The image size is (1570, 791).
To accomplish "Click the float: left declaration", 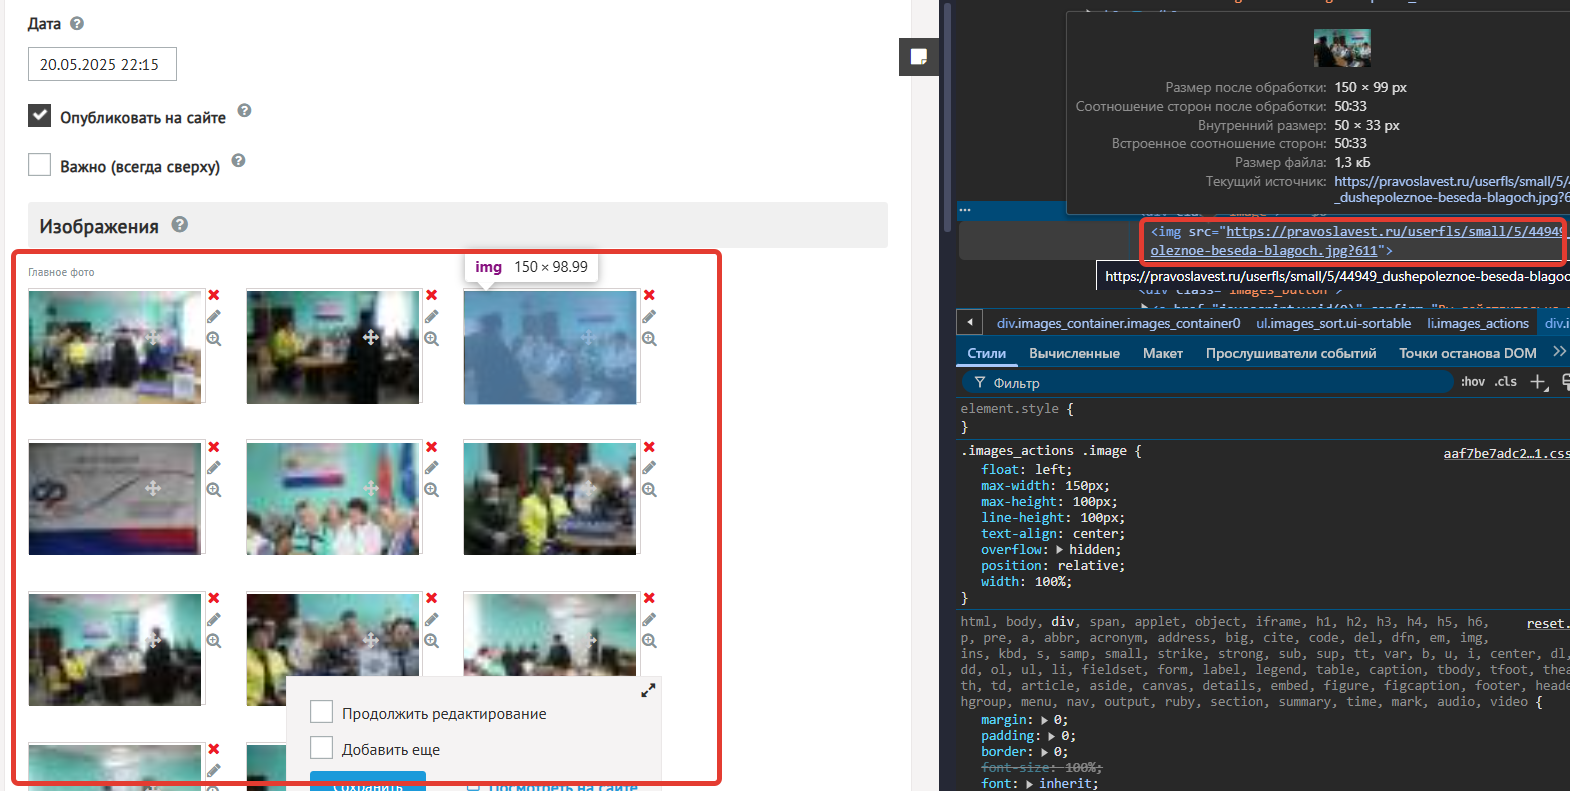I will [x=1026, y=469].
